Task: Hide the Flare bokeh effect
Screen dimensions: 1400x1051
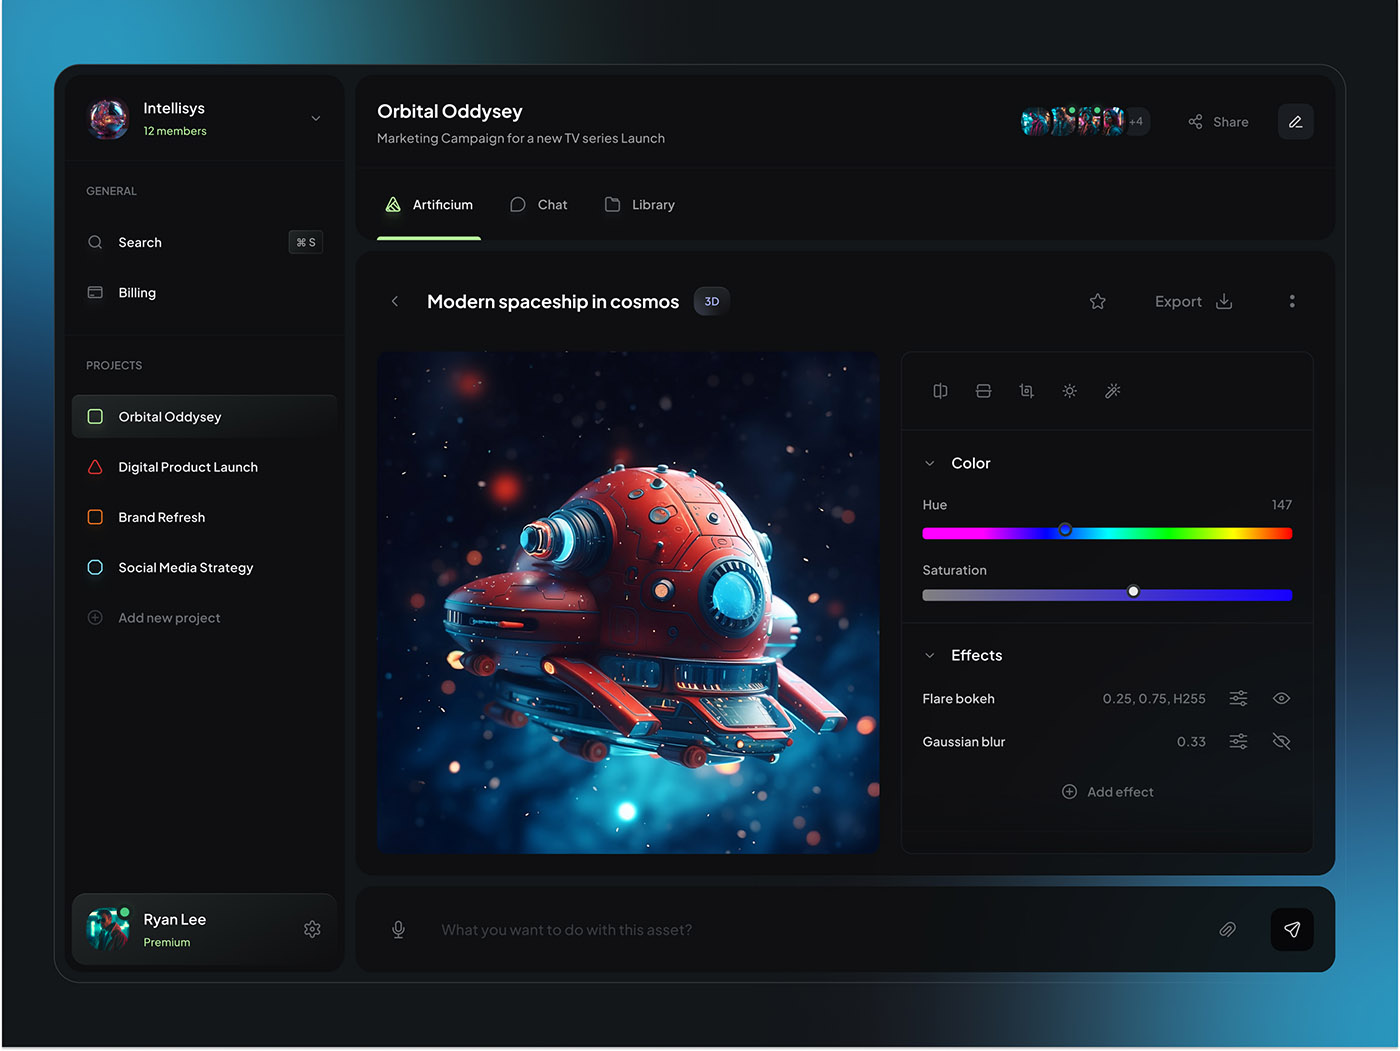Action: coord(1281,699)
